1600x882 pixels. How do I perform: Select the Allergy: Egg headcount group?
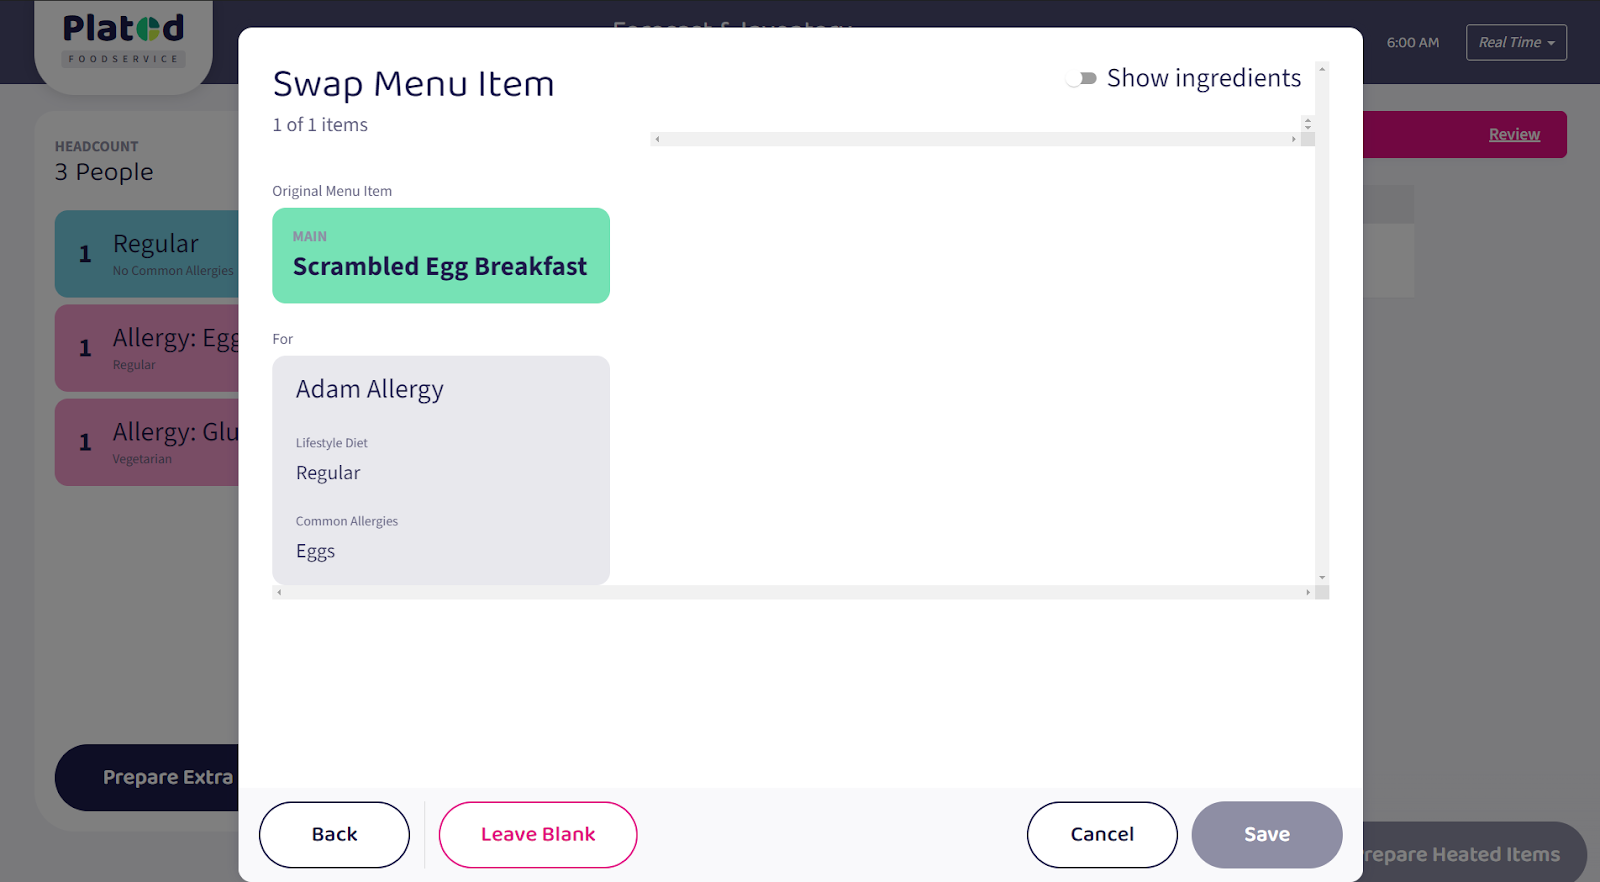(147, 348)
